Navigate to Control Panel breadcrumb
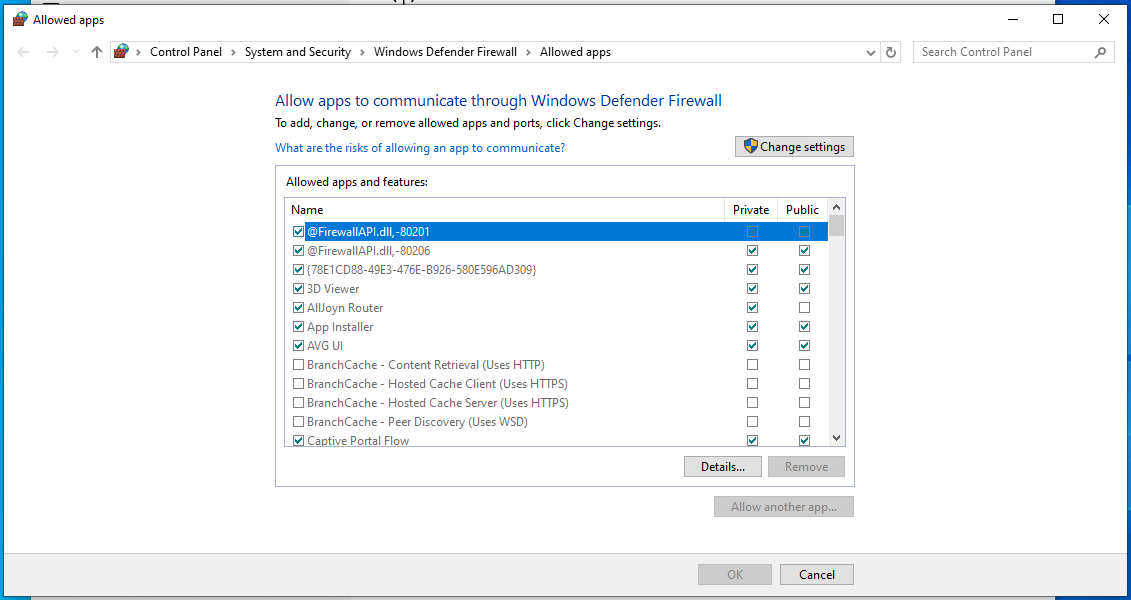This screenshot has height=600, width=1131. (186, 52)
